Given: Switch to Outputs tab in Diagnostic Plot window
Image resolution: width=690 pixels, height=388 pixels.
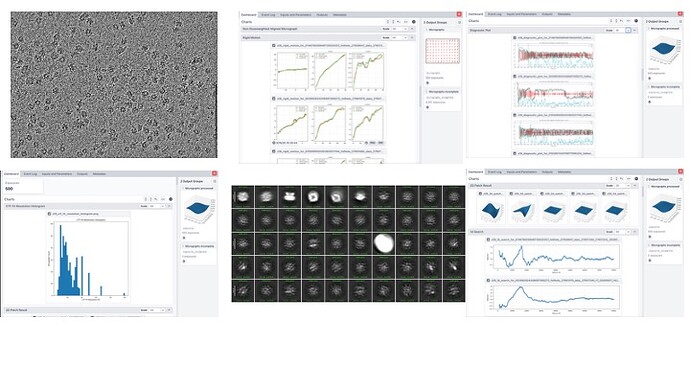Looking at the screenshot, I should (547, 14).
